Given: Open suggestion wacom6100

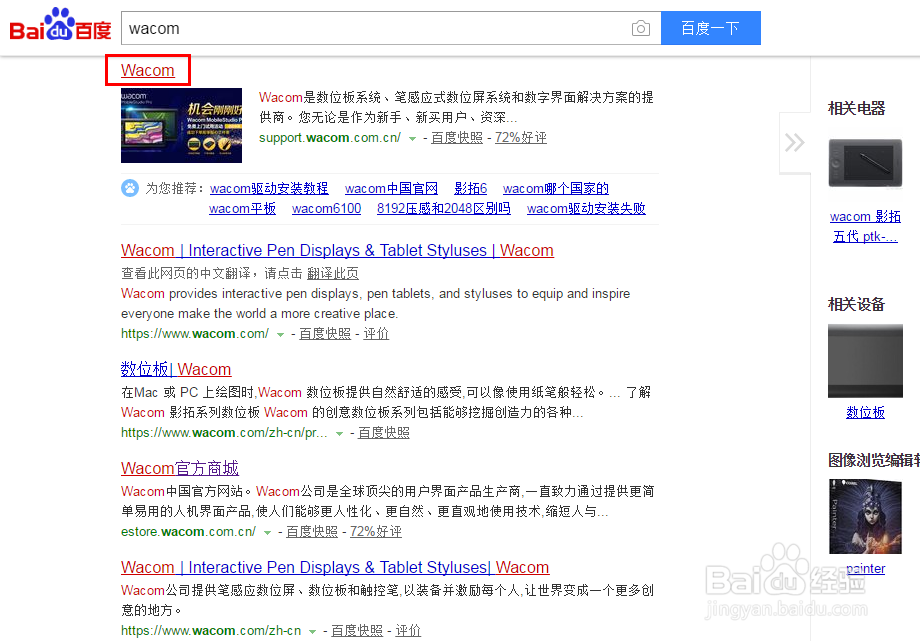Looking at the screenshot, I should click(x=326, y=208).
